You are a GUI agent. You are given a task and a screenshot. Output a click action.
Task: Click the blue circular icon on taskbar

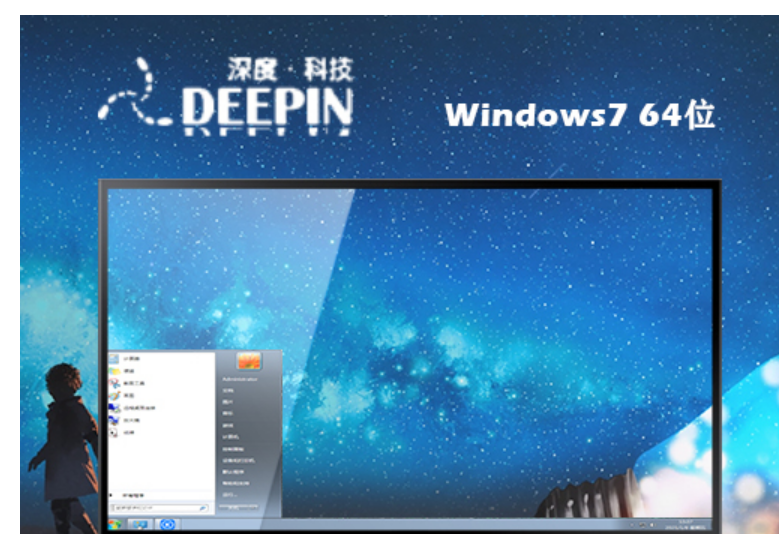[x=167, y=524]
